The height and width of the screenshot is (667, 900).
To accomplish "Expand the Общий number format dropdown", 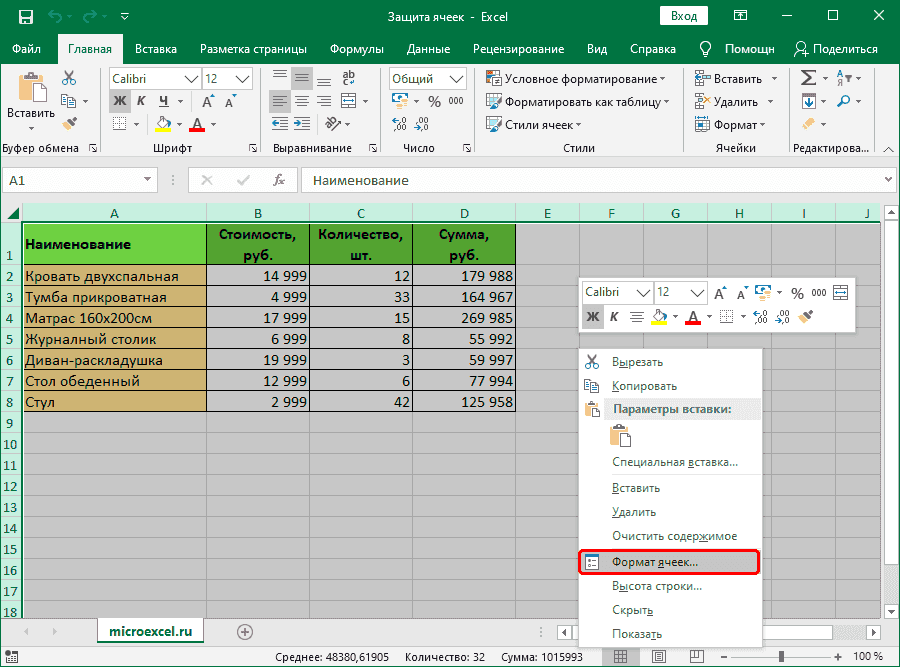I will pos(455,78).
